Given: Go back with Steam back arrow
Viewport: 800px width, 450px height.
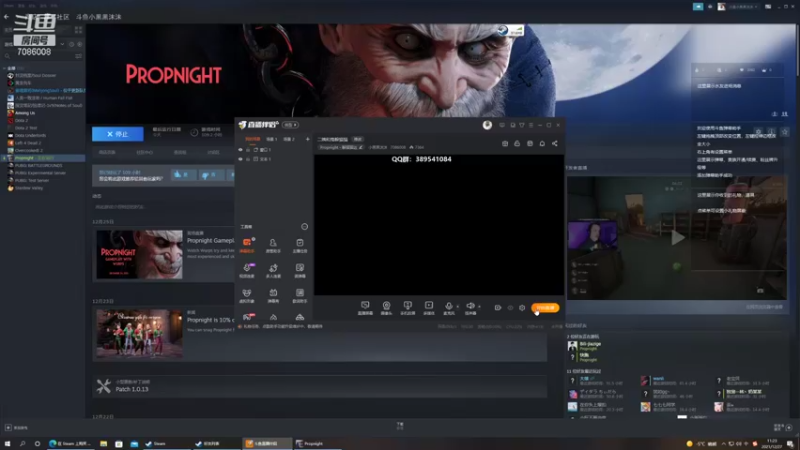Looking at the screenshot, I should (6, 17).
